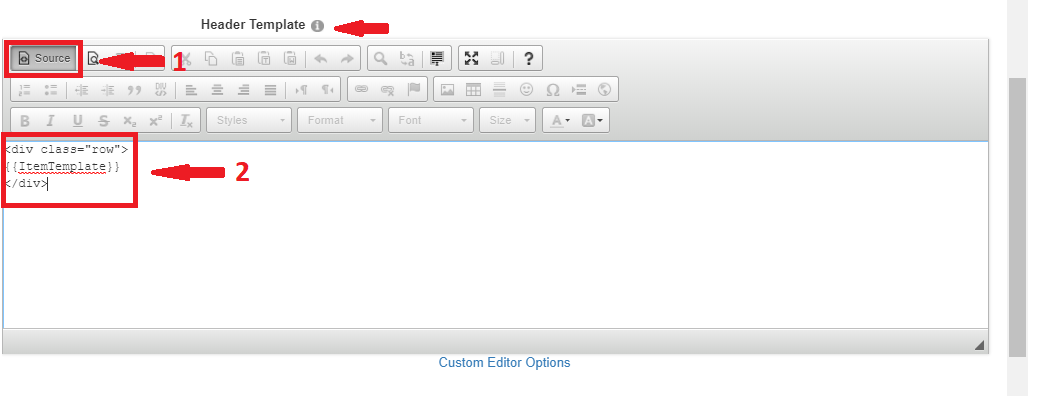
Task: Open the Size dropdown
Action: click(507, 120)
